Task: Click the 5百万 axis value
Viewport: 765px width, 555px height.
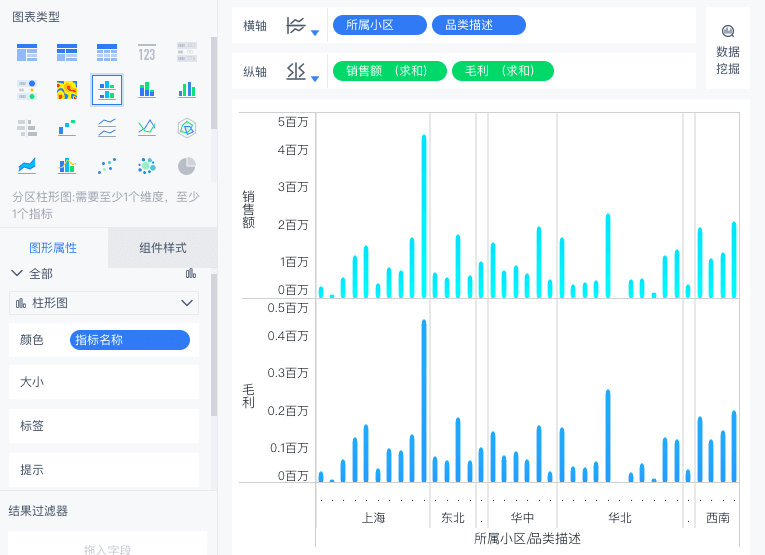Action: 293,122
